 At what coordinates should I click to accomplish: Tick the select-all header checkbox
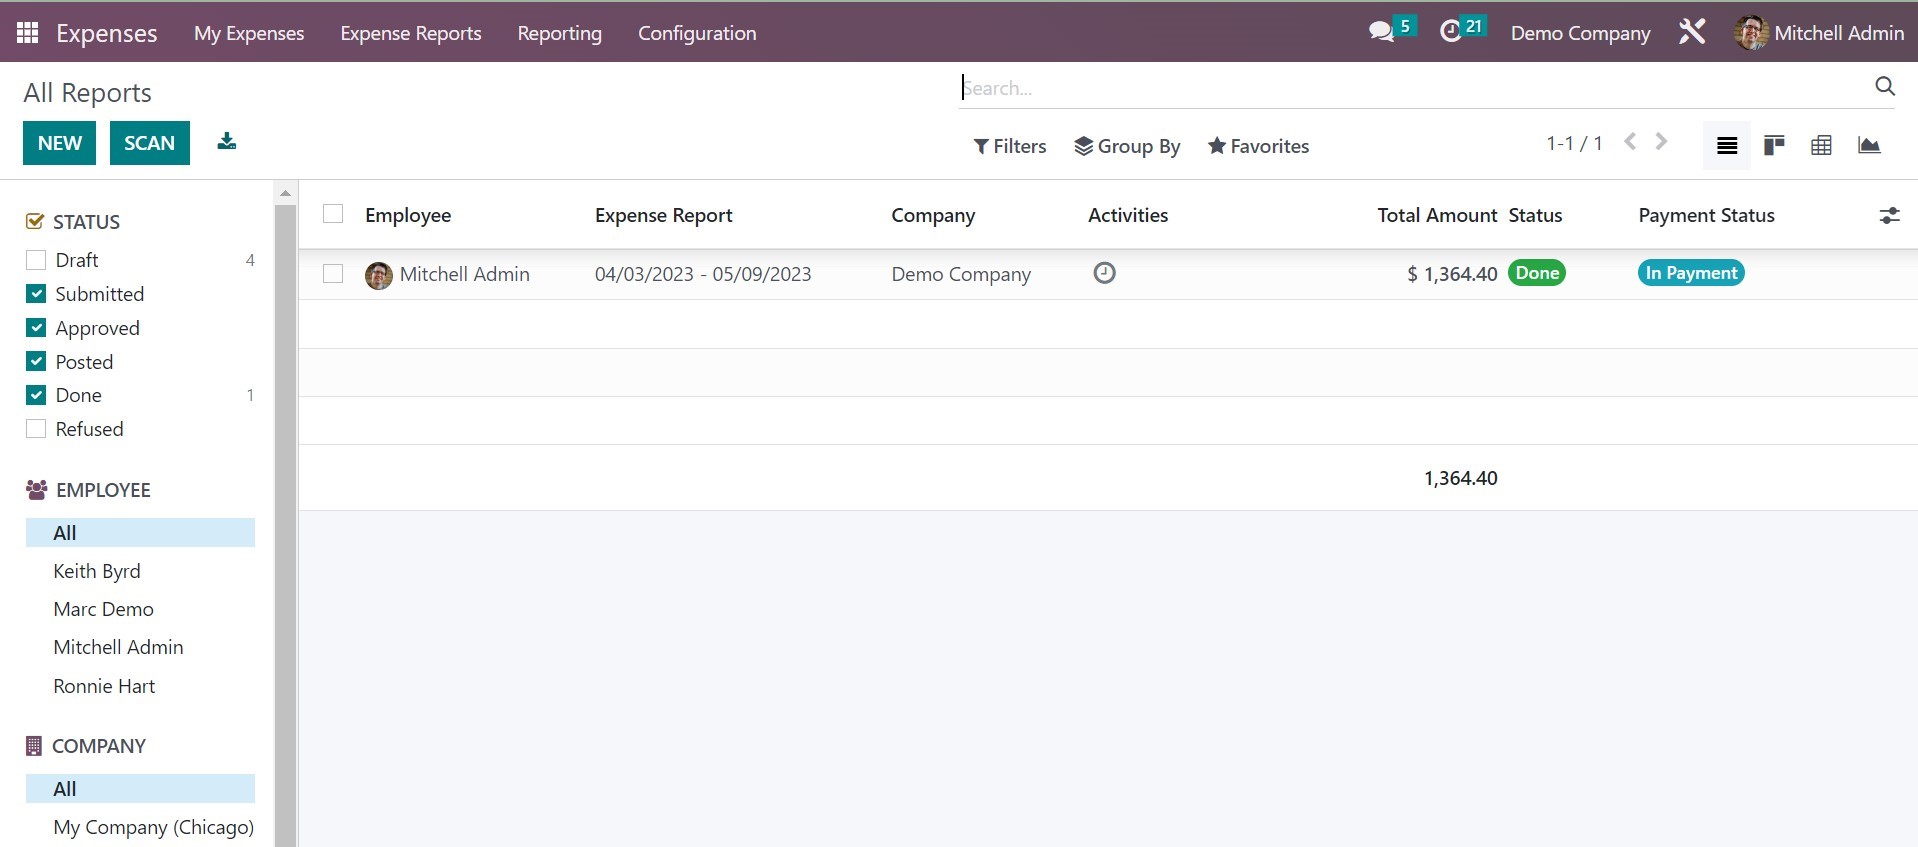pos(333,214)
